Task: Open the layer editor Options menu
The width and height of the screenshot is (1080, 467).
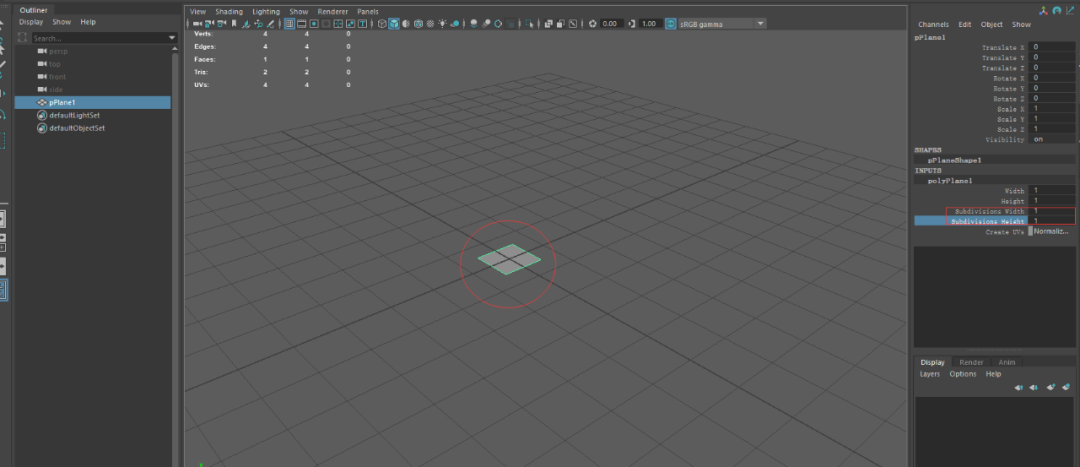Action: [x=963, y=374]
